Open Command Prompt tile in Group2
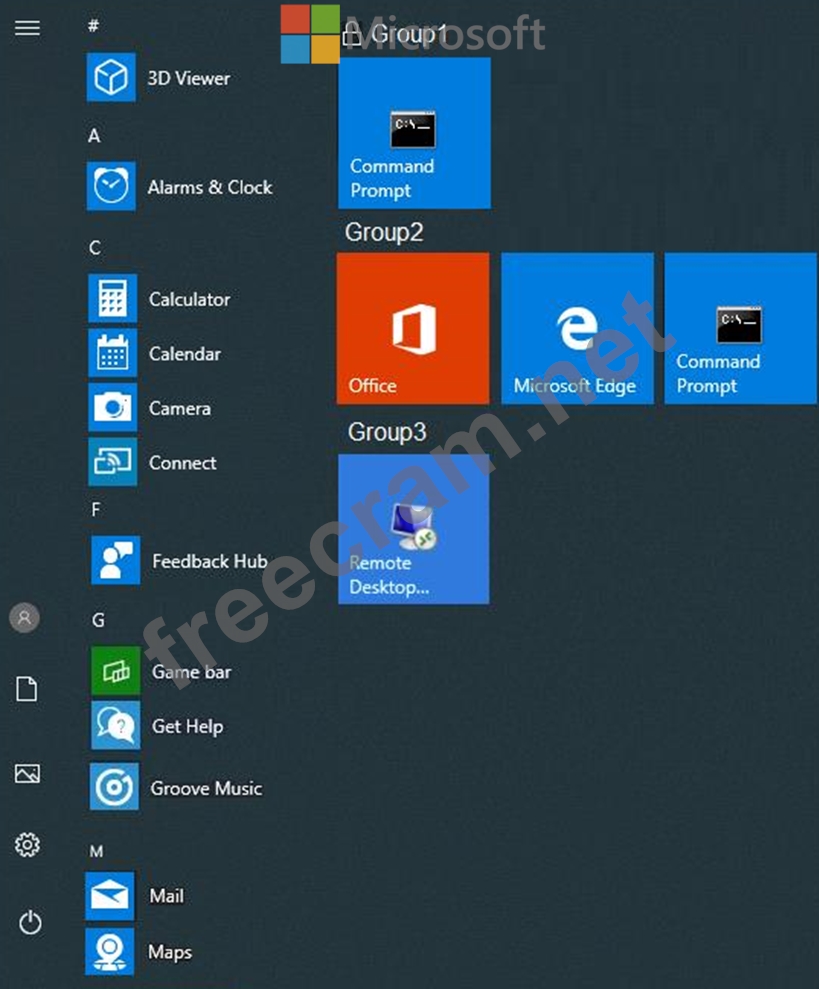 tap(741, 329)
